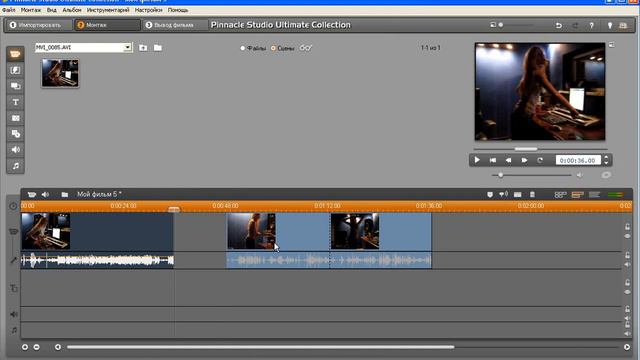
Task: Toggle loop playback in the player
Action: click(x=540, y=160)
